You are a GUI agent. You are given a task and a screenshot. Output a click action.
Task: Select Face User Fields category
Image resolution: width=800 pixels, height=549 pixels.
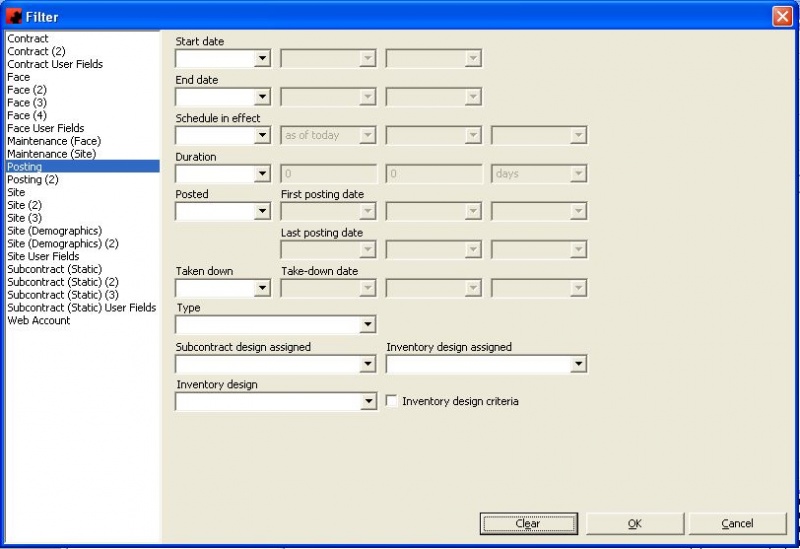(x=45, y=128)
